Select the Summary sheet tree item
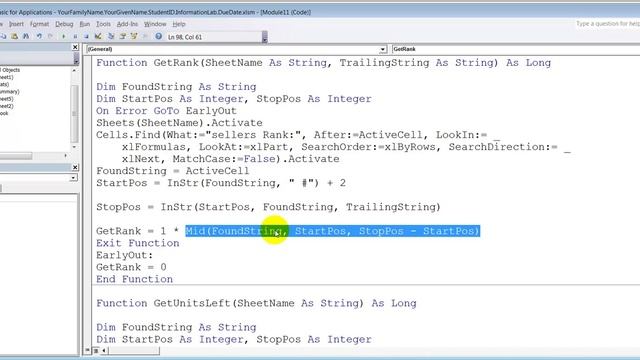The image size is (640, 360). [10, 91]
